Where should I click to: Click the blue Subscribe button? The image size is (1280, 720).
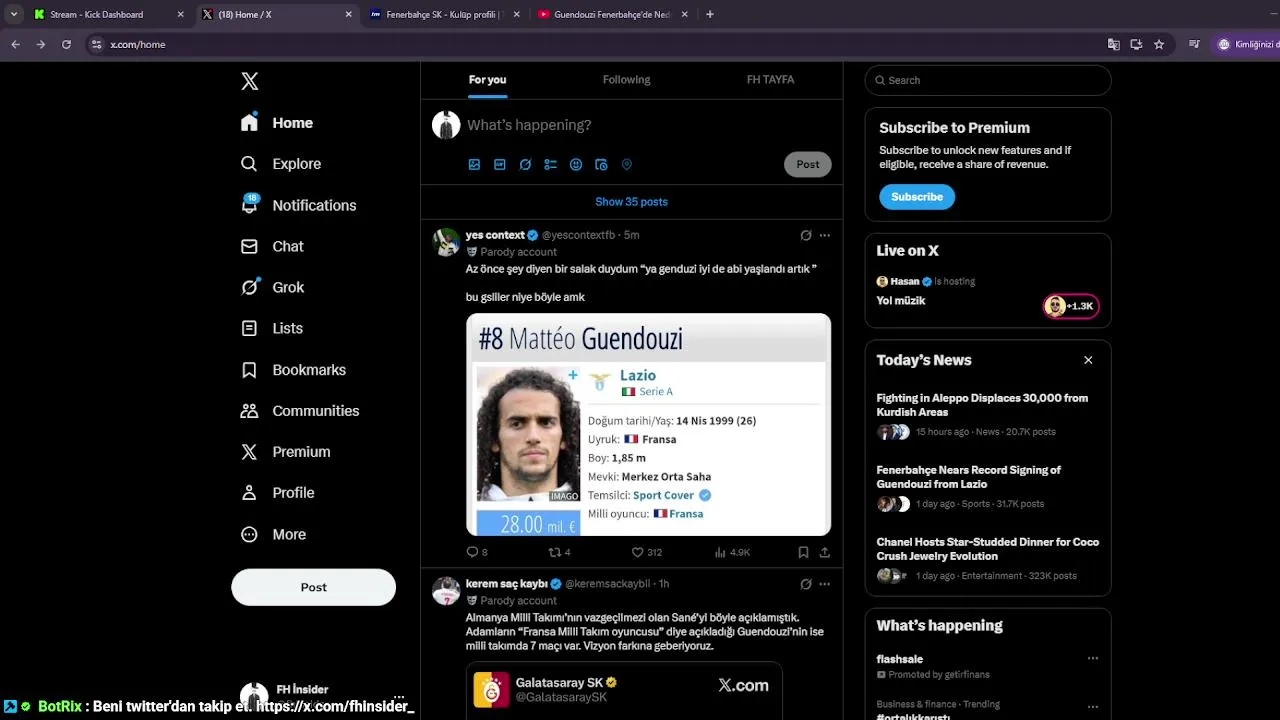(x=917, y=197)
